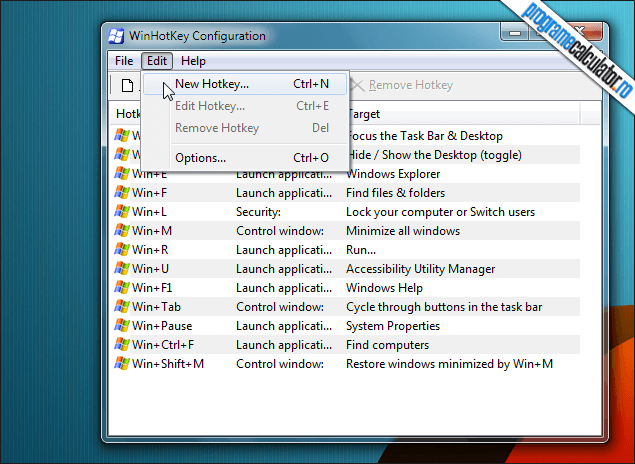Choose Remove Hotkey Del menu entry
The width and height of the screenshot is (635, 464).
[245, 128]
